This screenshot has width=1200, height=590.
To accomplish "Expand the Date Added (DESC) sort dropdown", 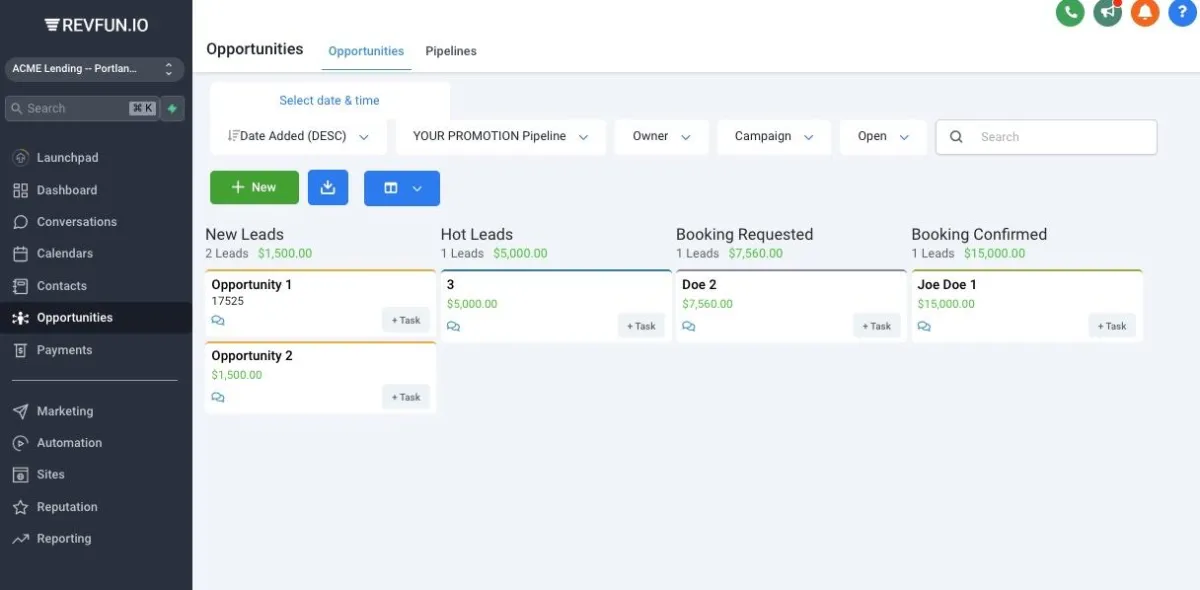I will (x=298, y=137).
